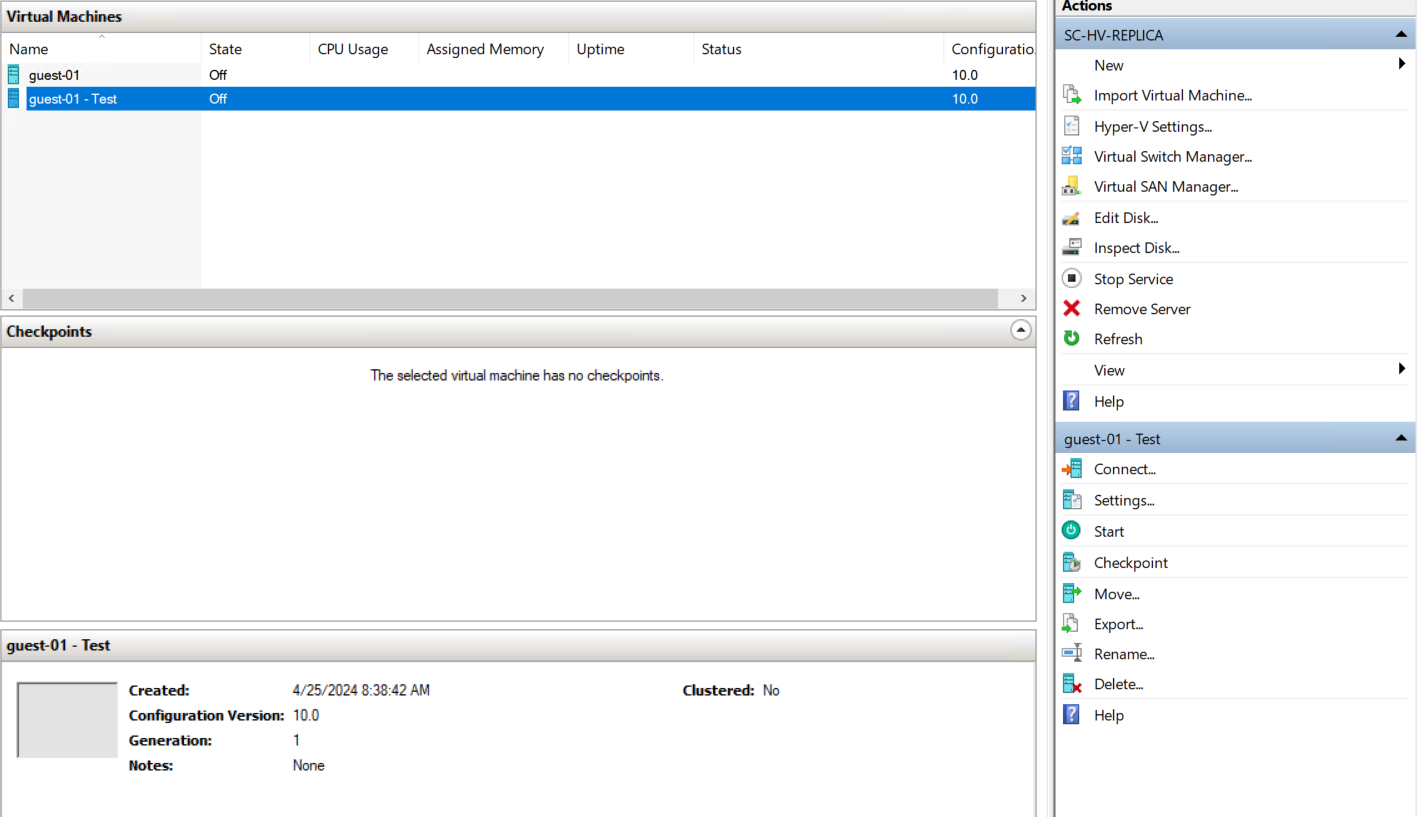Click the Created date value 4/25/2024 8:38:42 AM
1417x817 pixels.
coord(361,690)
